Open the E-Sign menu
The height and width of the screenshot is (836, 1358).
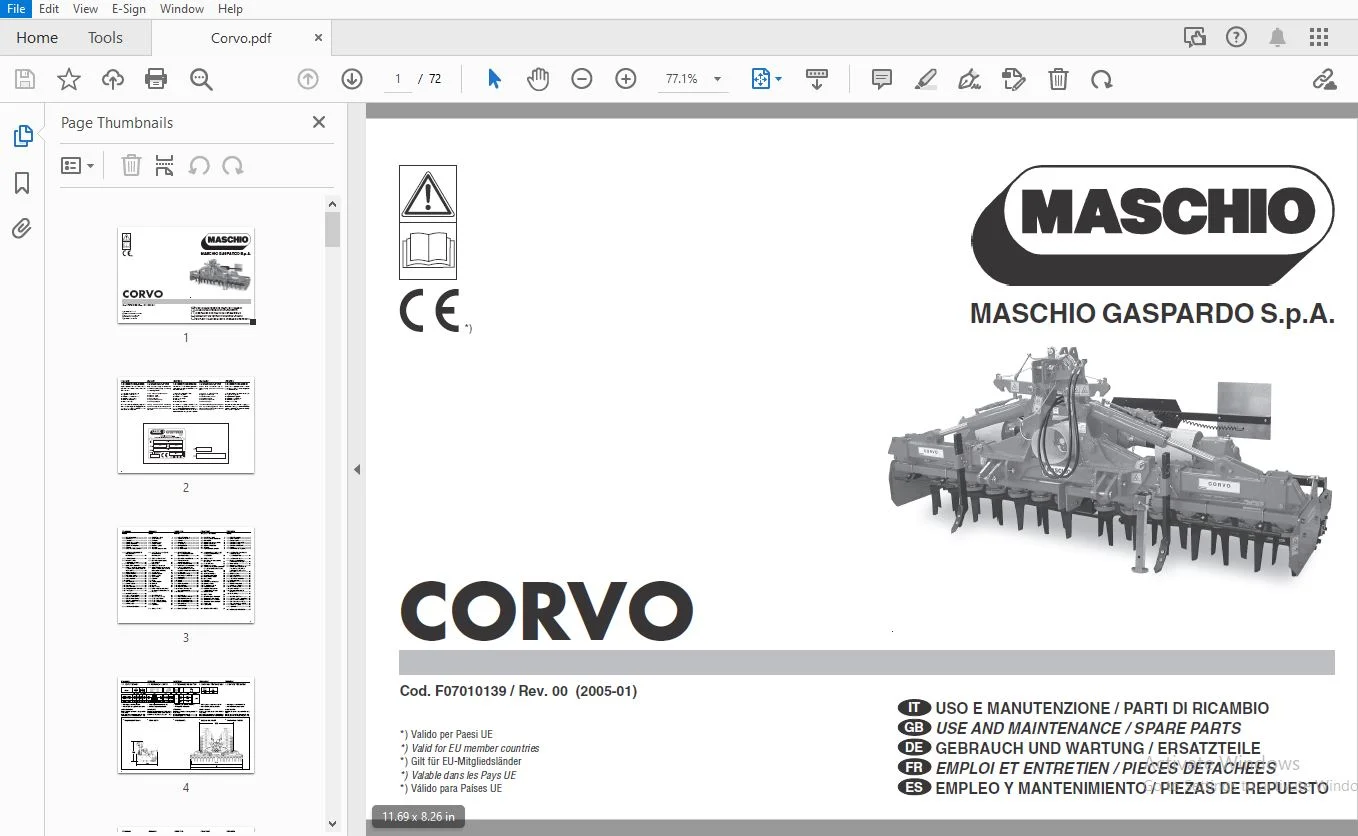click(128, 9)
